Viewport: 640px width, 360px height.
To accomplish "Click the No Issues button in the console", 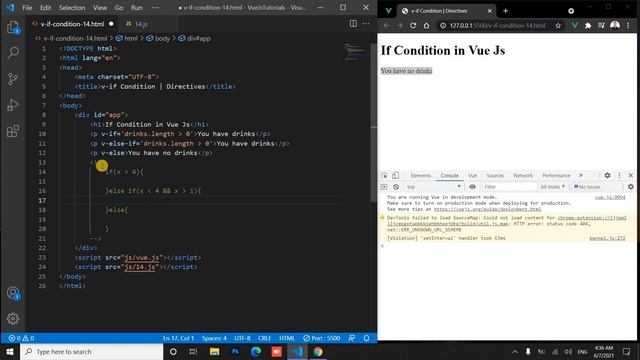I will pos(587,187).
